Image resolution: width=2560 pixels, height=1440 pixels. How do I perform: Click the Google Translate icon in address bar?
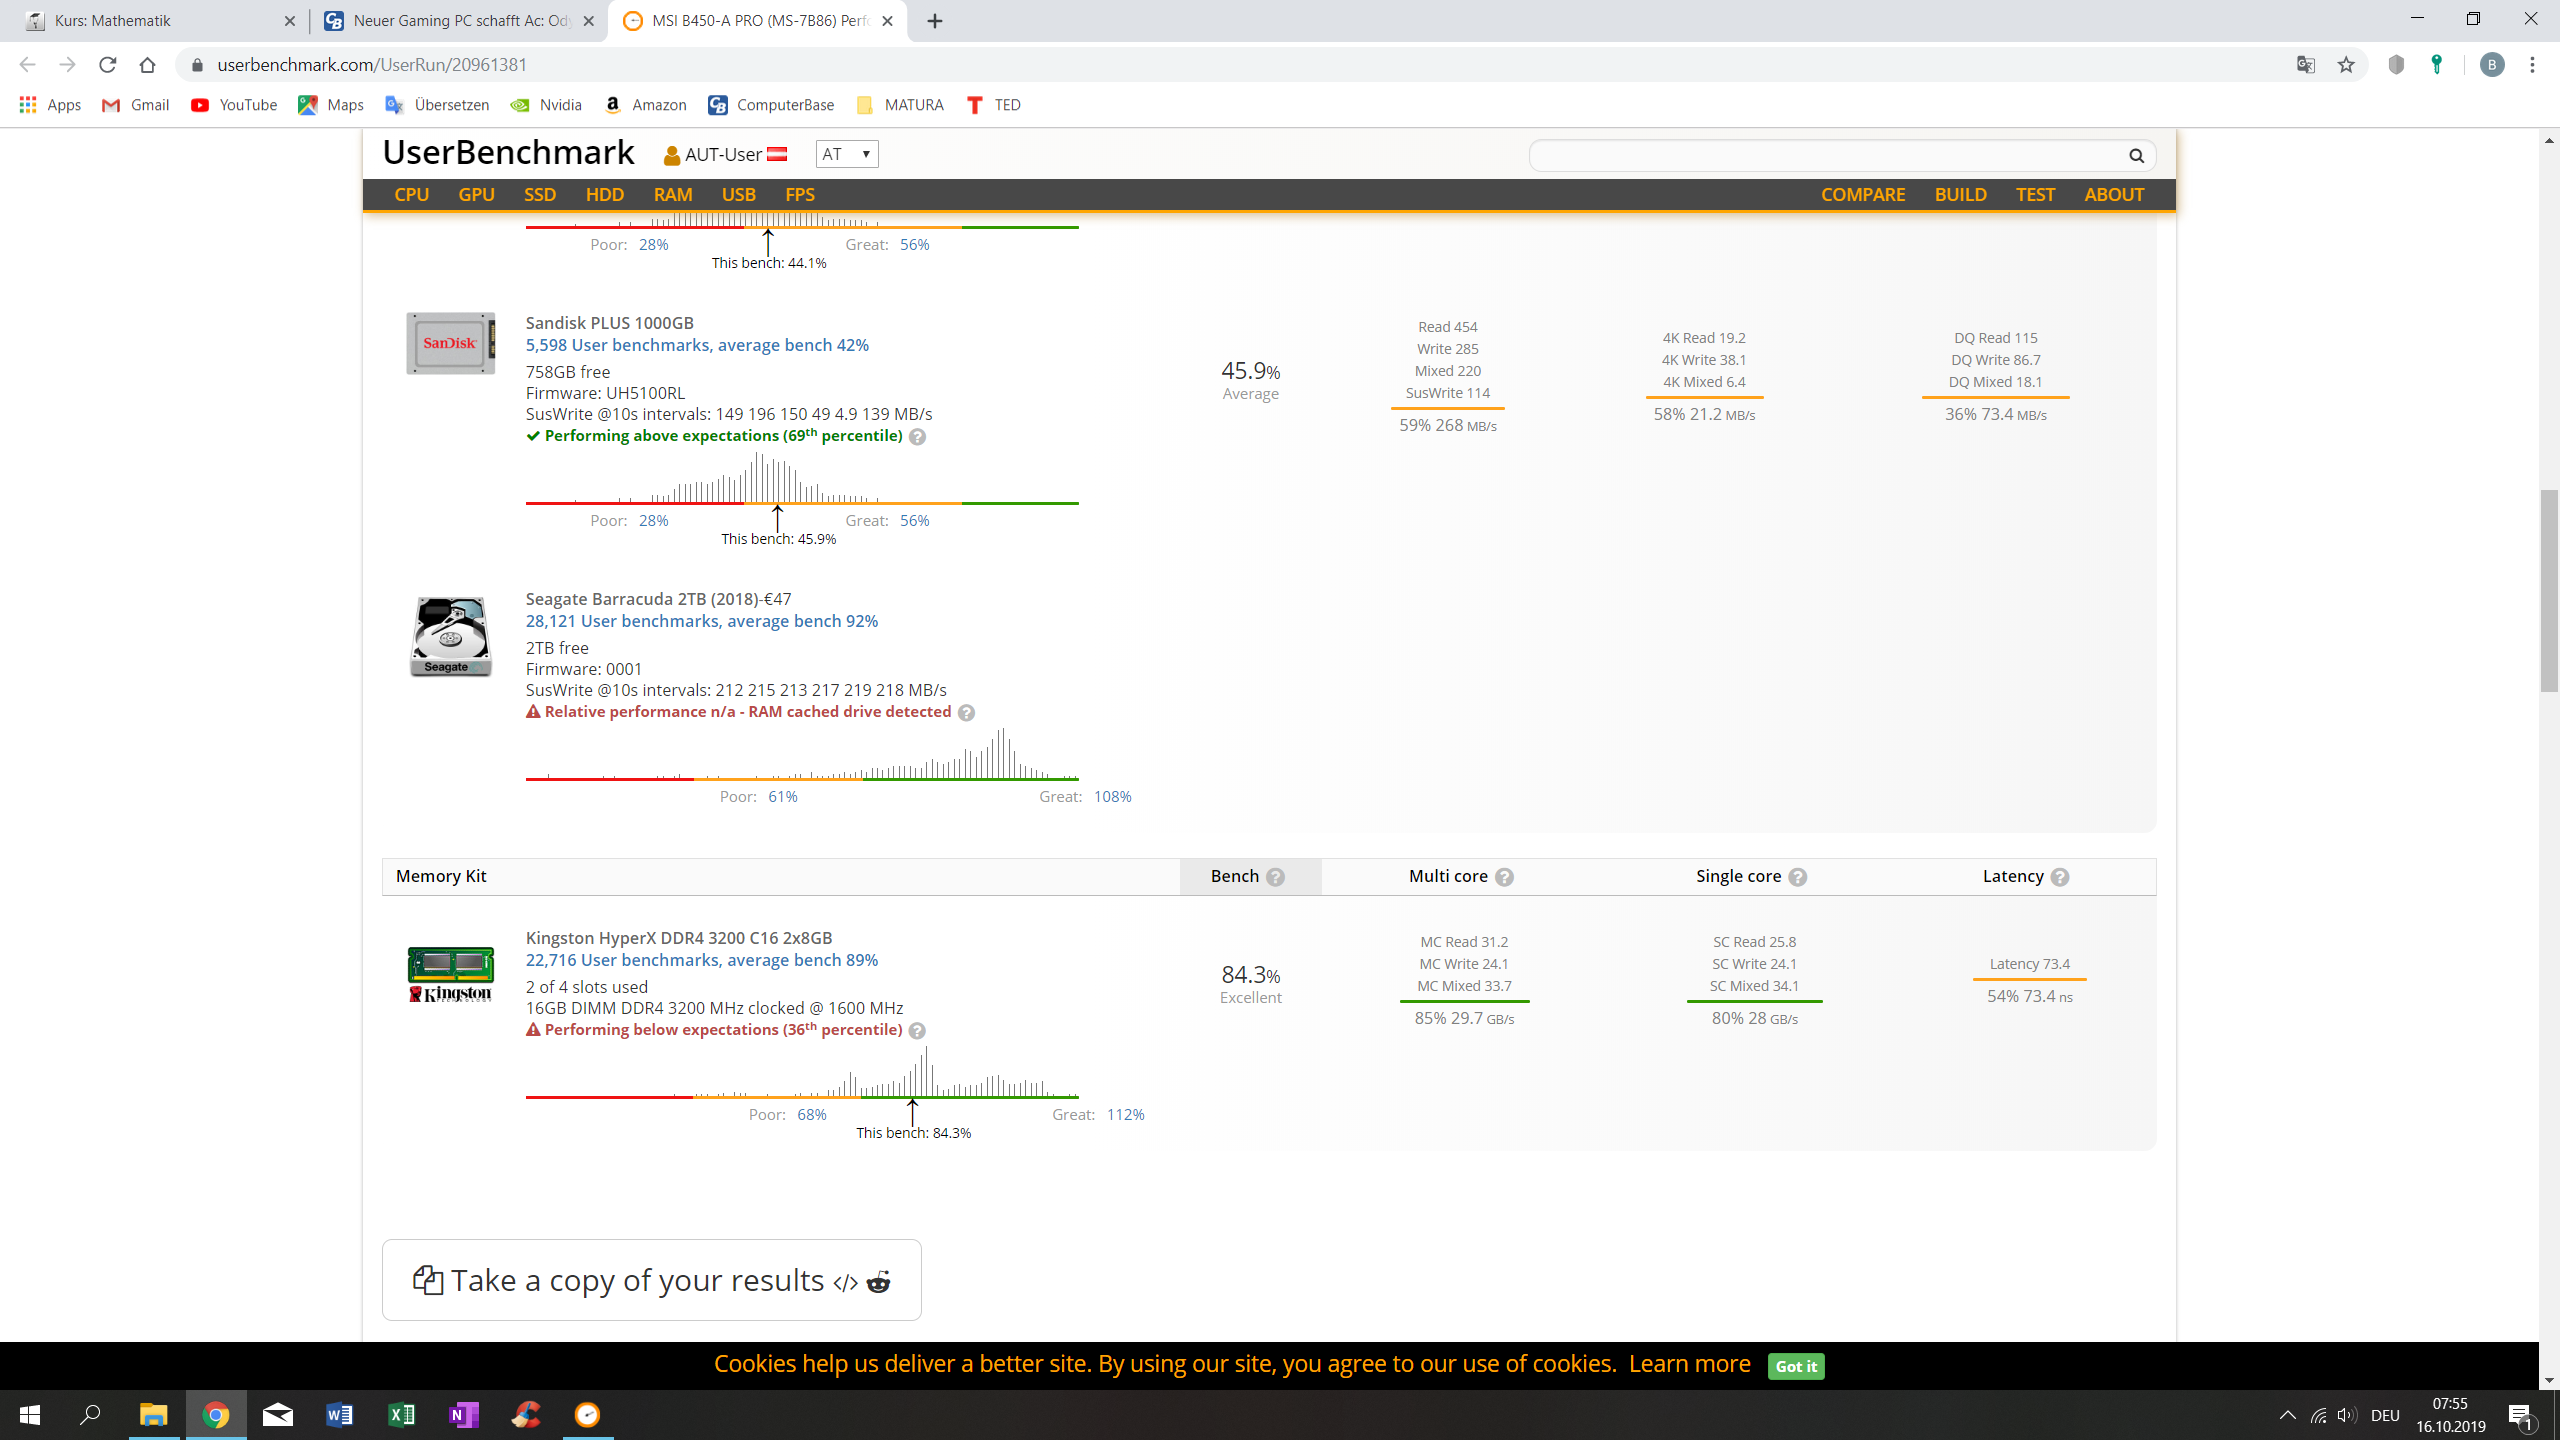click(x=2306, y=65)
